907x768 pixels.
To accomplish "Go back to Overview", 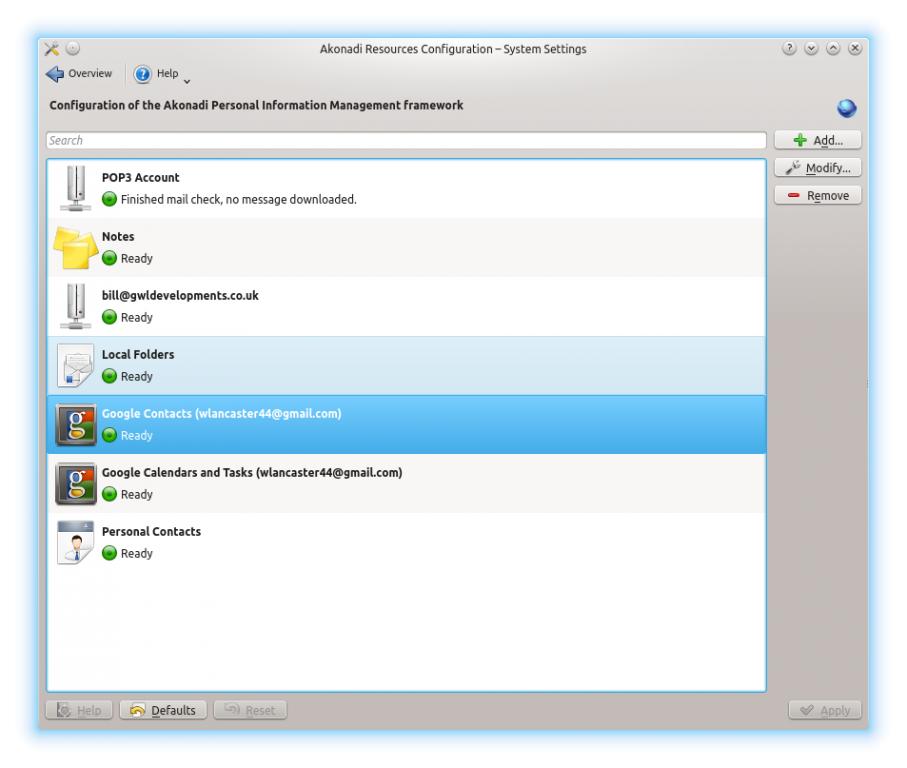I will [x=80, y=74].
